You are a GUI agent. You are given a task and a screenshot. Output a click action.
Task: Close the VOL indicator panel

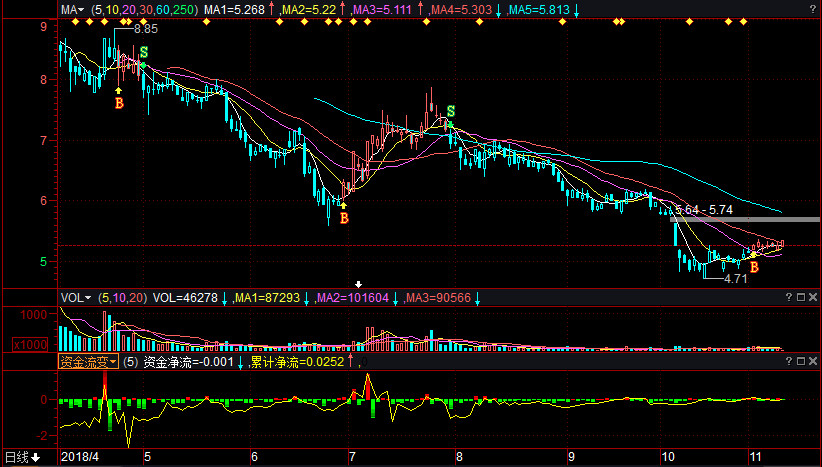[x=813, y=298]
